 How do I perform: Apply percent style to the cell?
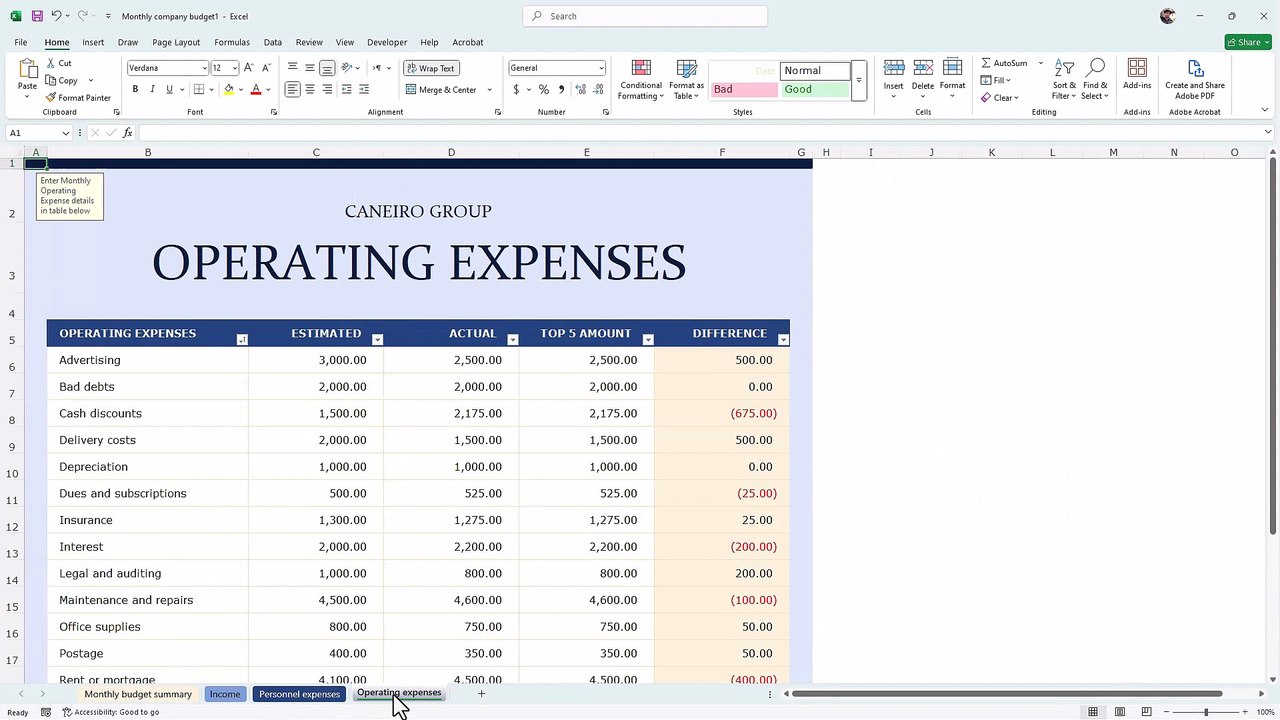544,89
